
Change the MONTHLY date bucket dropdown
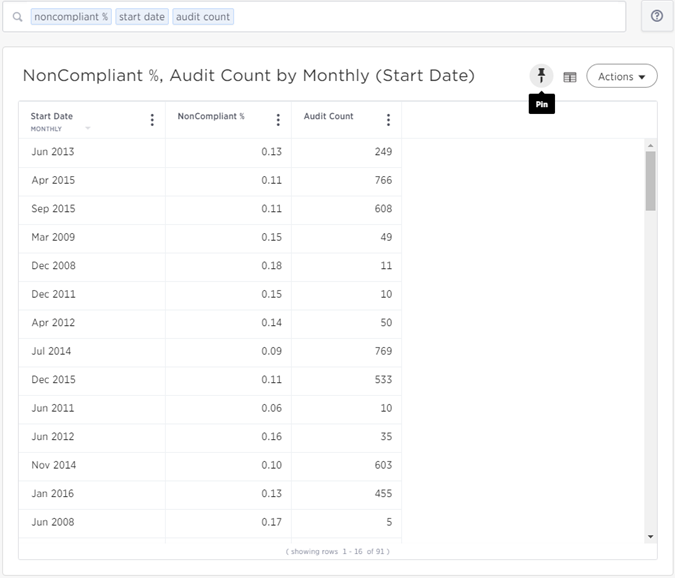point(60,129)
